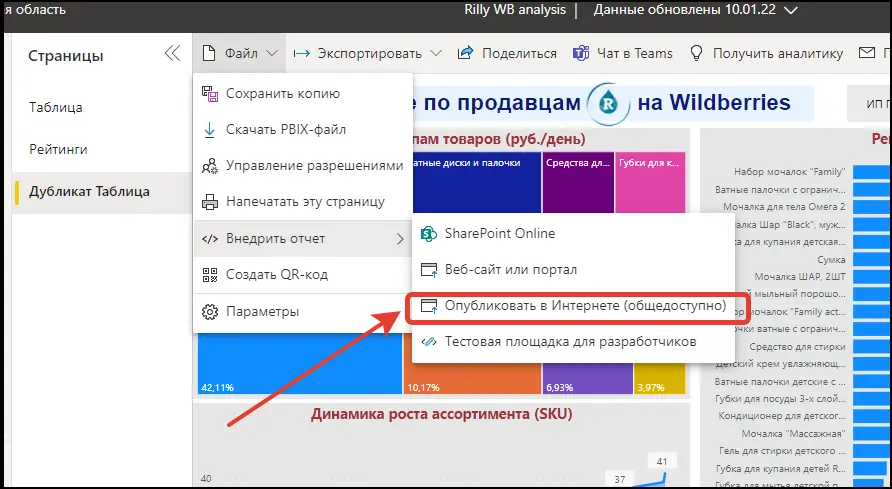Click the publish to web window icon

click(428, 306)
